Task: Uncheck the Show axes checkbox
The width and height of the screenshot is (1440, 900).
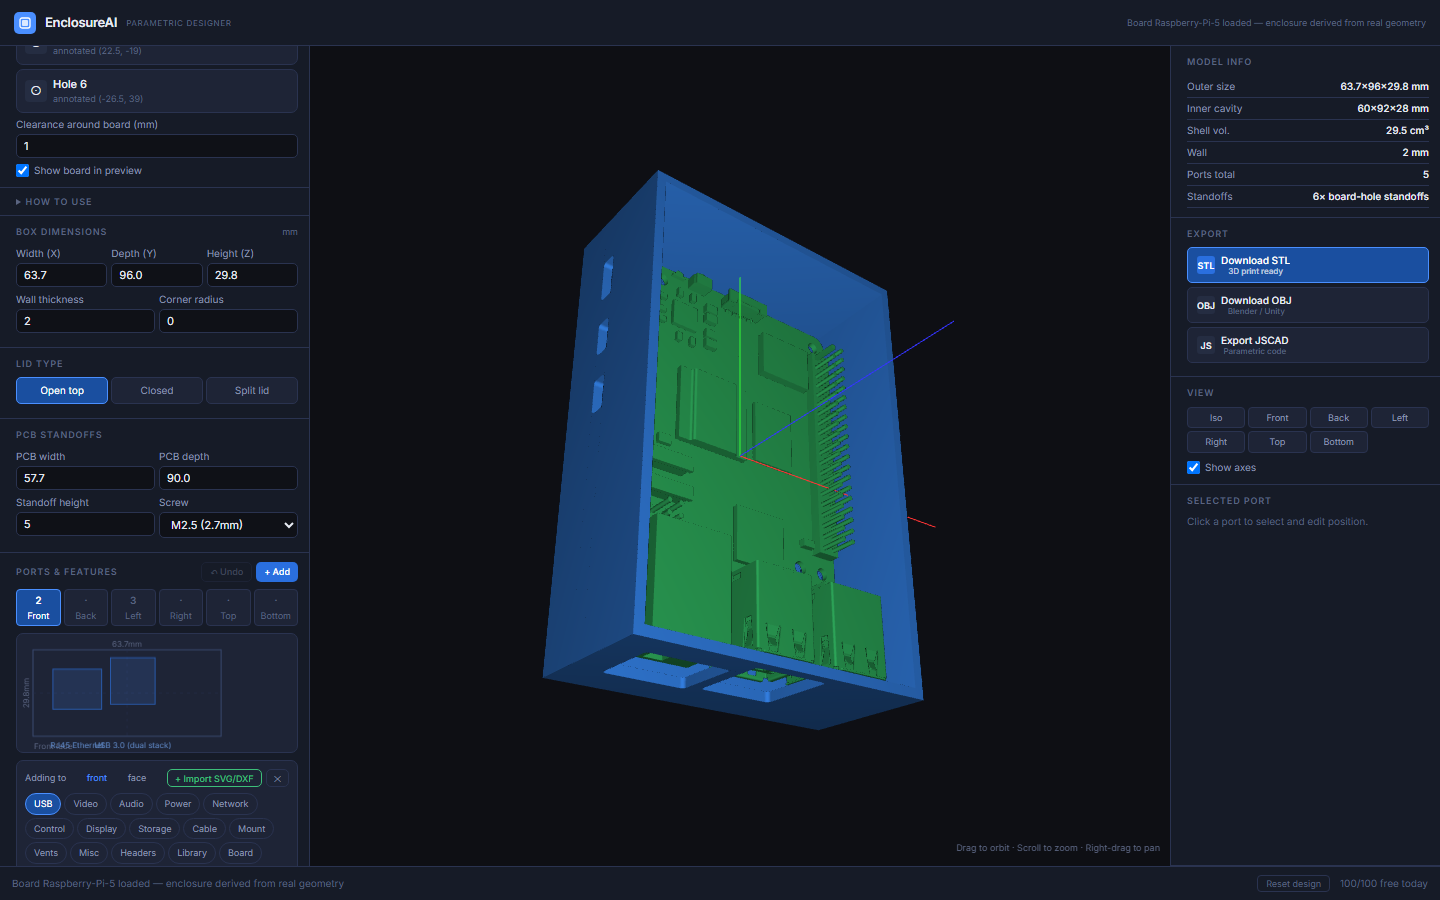Action: tap(1193, 467)
